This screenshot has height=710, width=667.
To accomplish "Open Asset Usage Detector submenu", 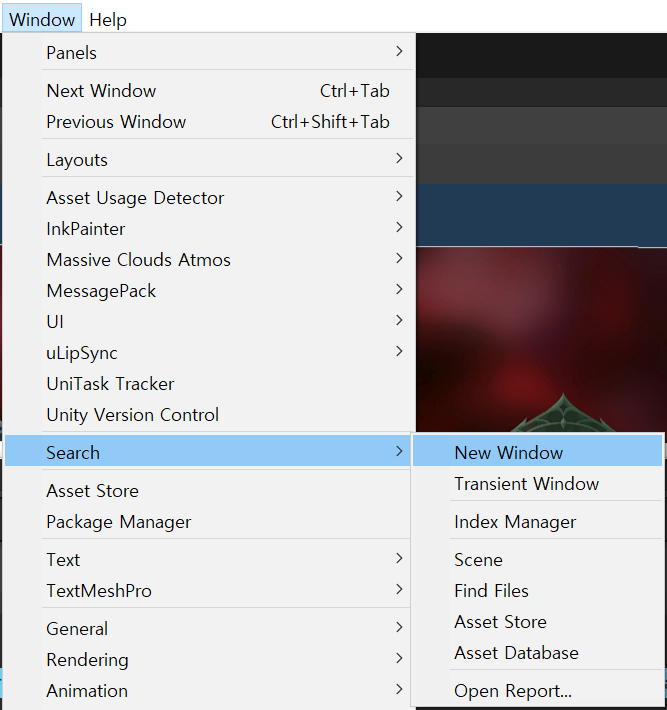I will coord(210,198).
